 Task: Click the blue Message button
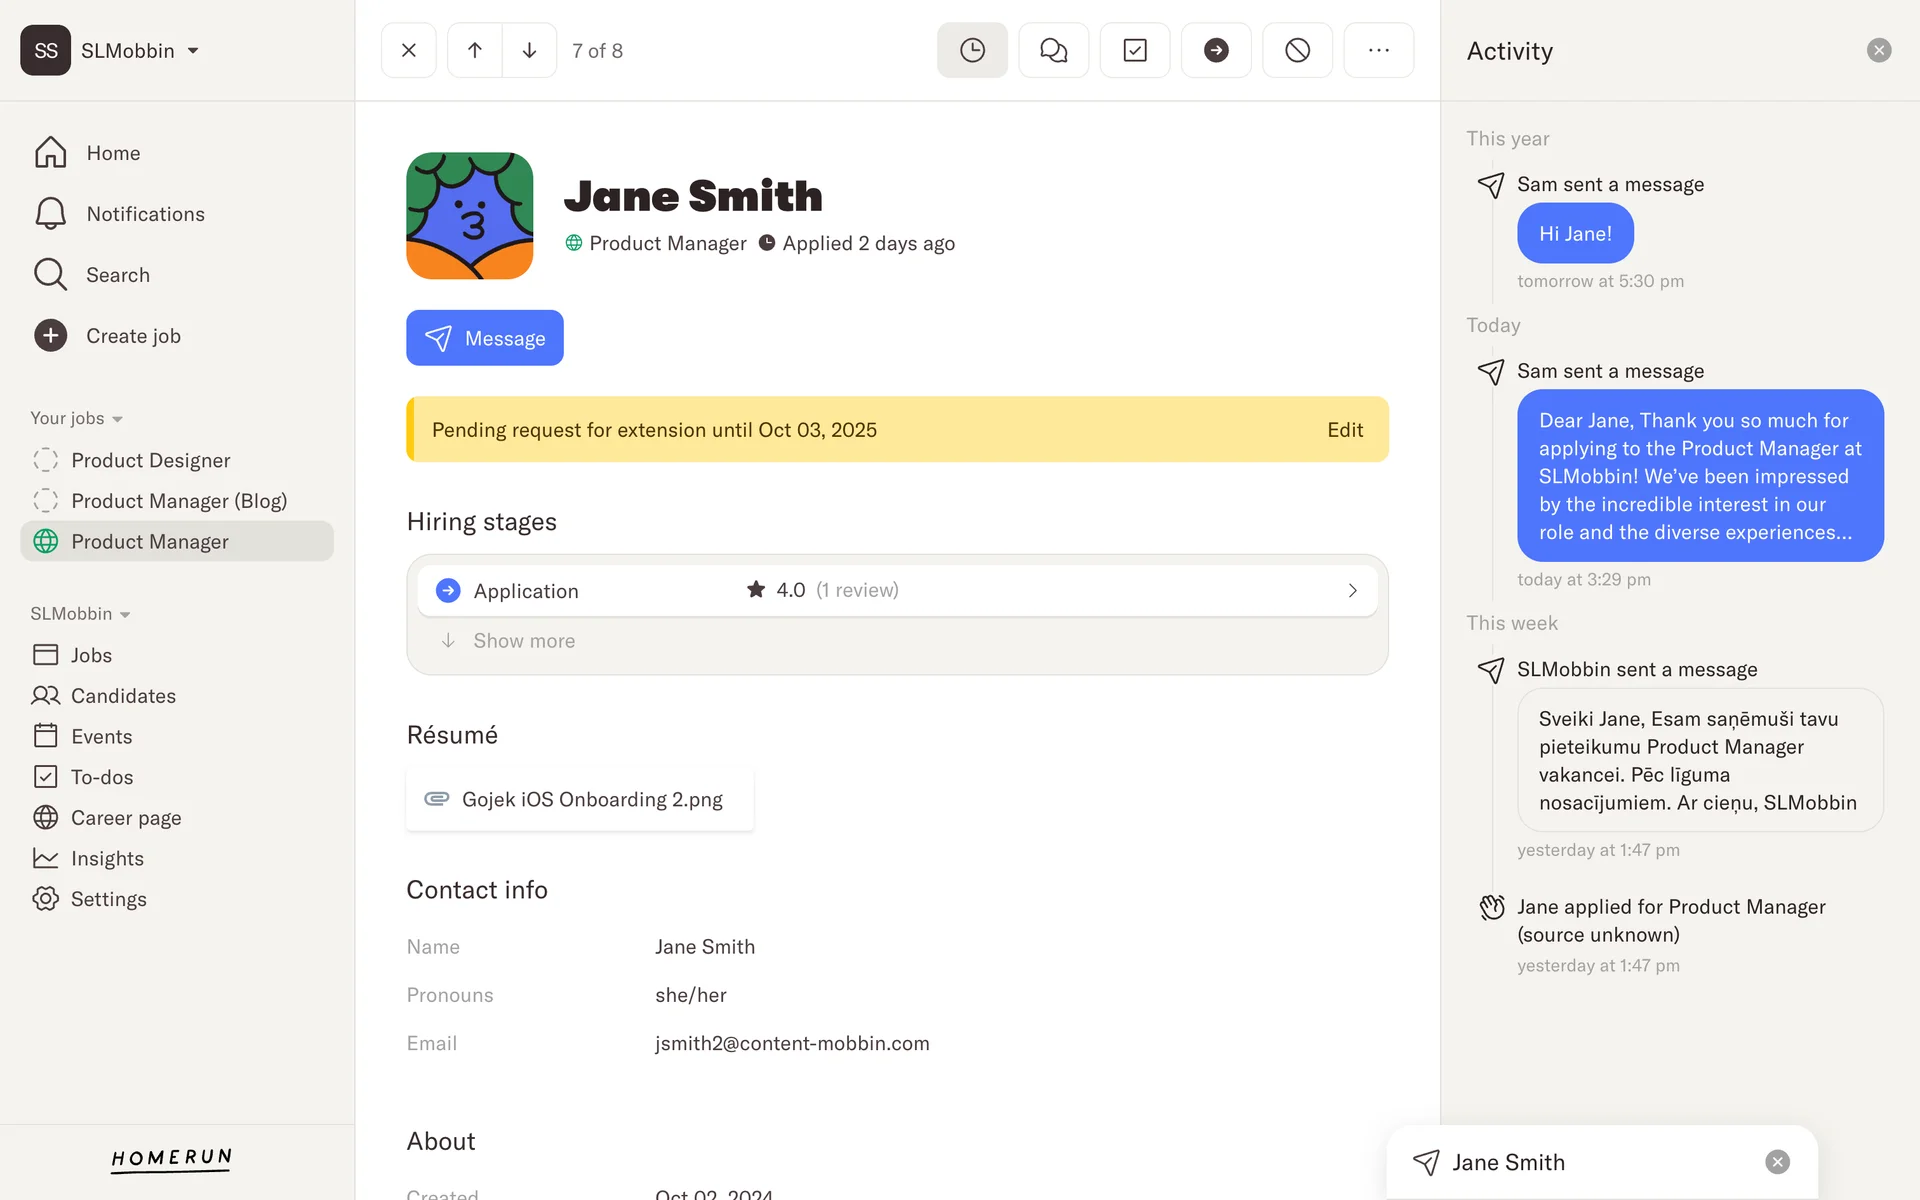pyautogui.click(x=484, y=338)
